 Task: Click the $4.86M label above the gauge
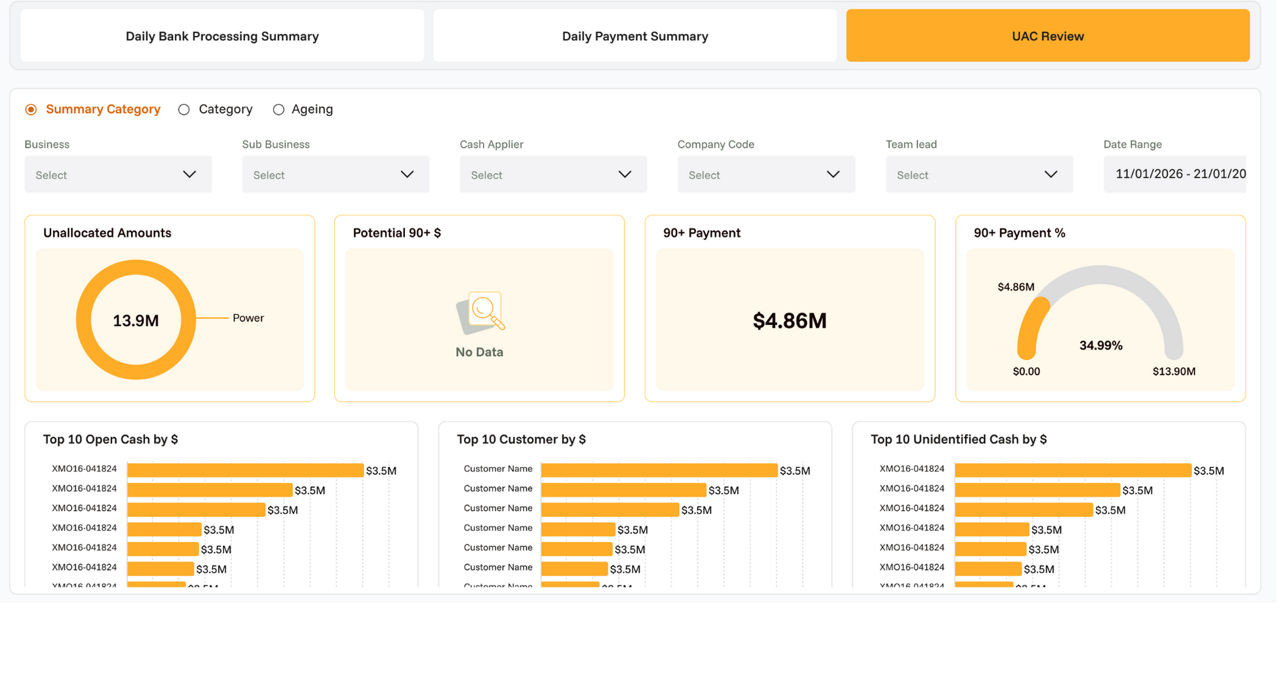click(1016, 287)
